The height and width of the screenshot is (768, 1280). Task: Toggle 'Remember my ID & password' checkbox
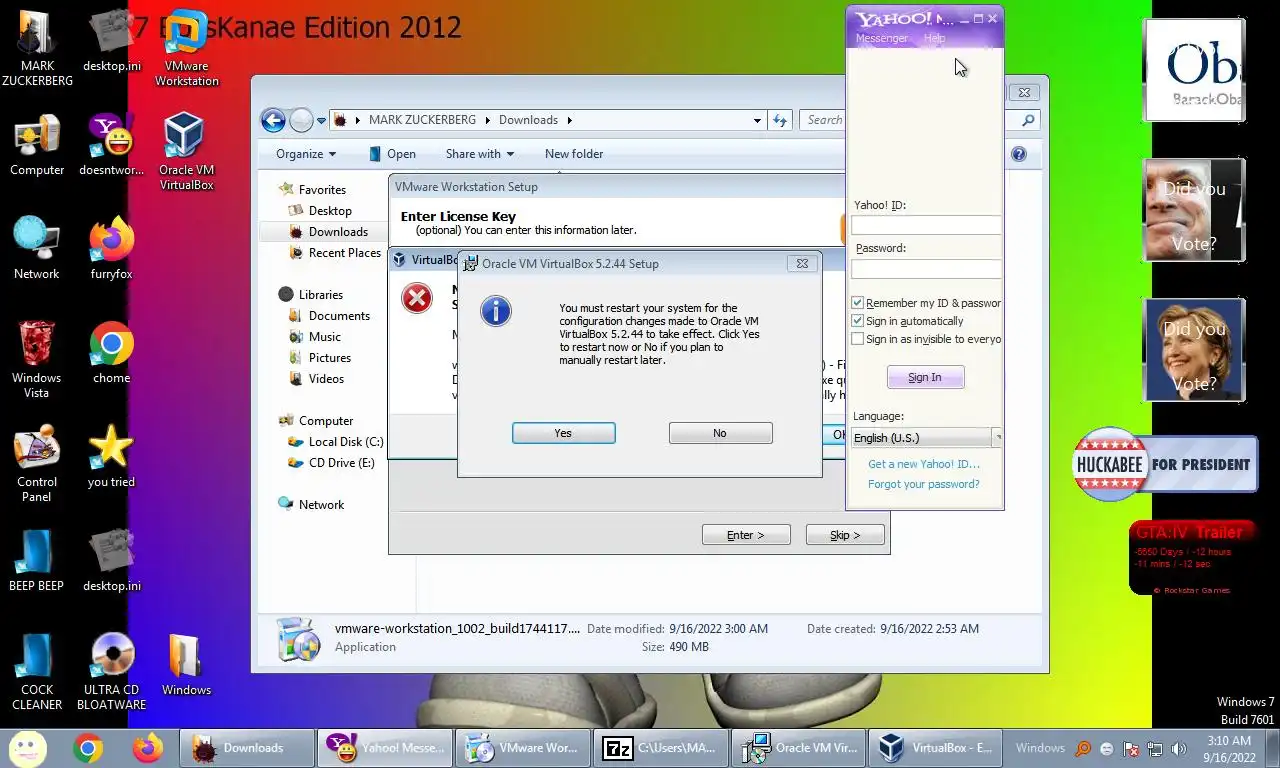click(857, 303)
